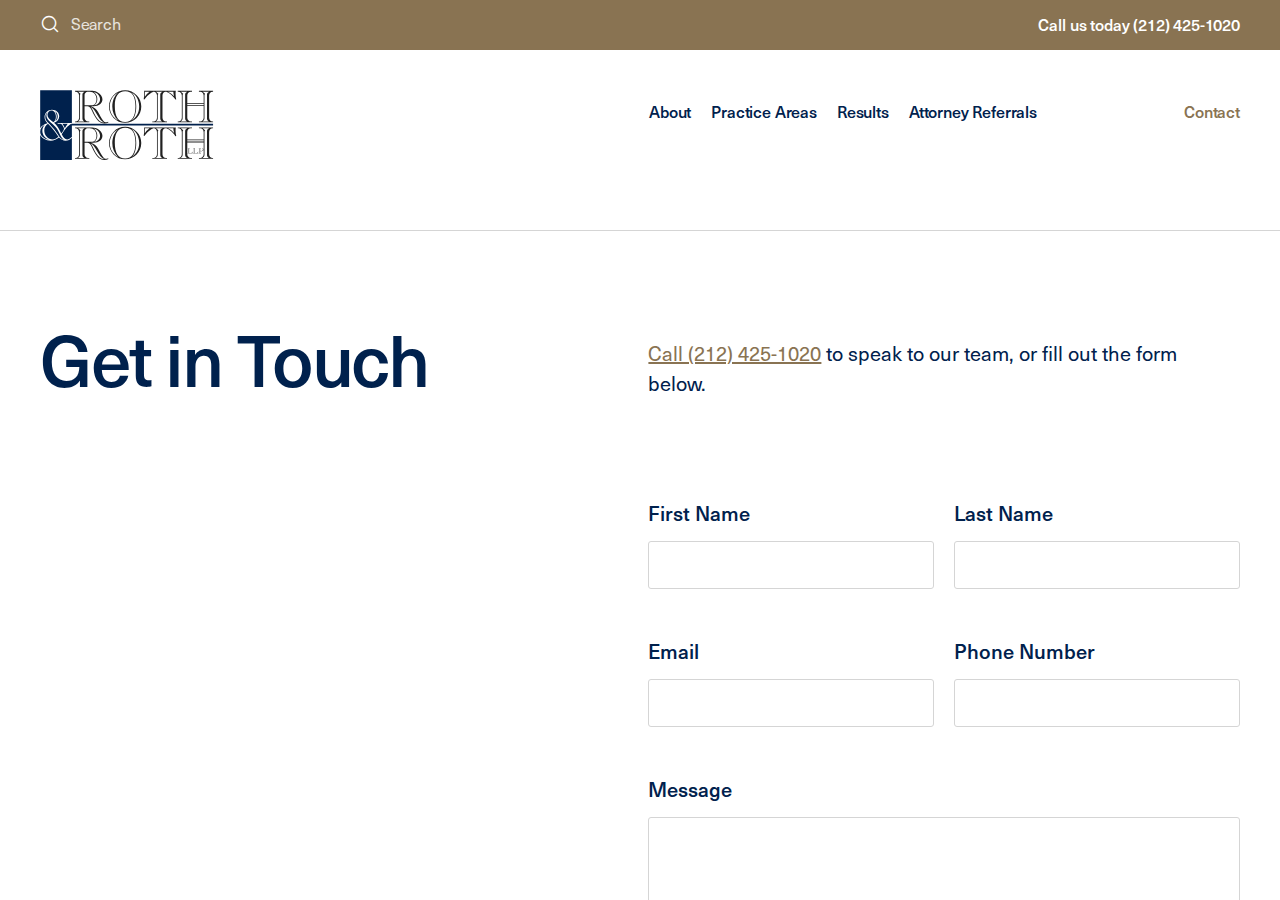Open the Practice Areas menu
The image size is (1280, 900).
(764, 112)
